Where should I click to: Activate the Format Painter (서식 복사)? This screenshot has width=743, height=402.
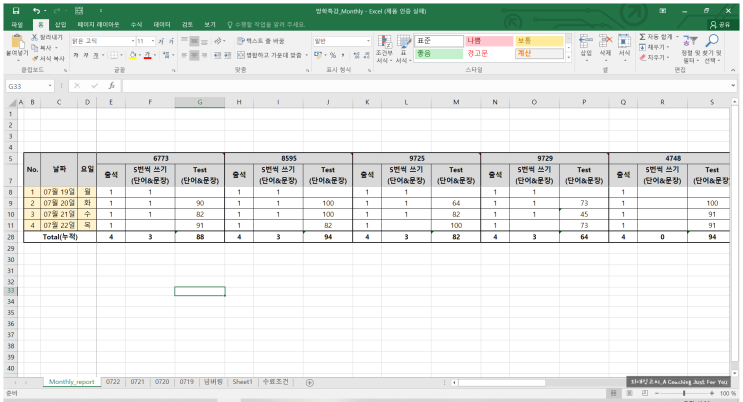pos(48,58)
